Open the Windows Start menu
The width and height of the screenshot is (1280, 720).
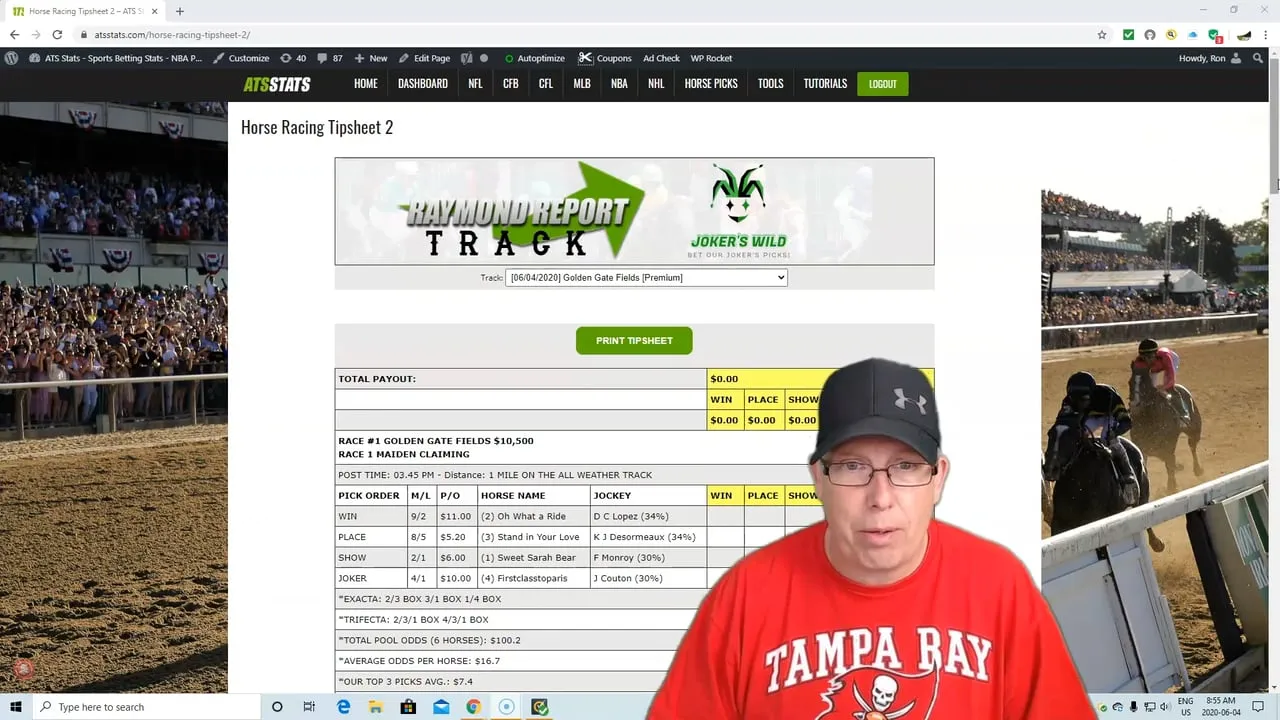(16, 707)
